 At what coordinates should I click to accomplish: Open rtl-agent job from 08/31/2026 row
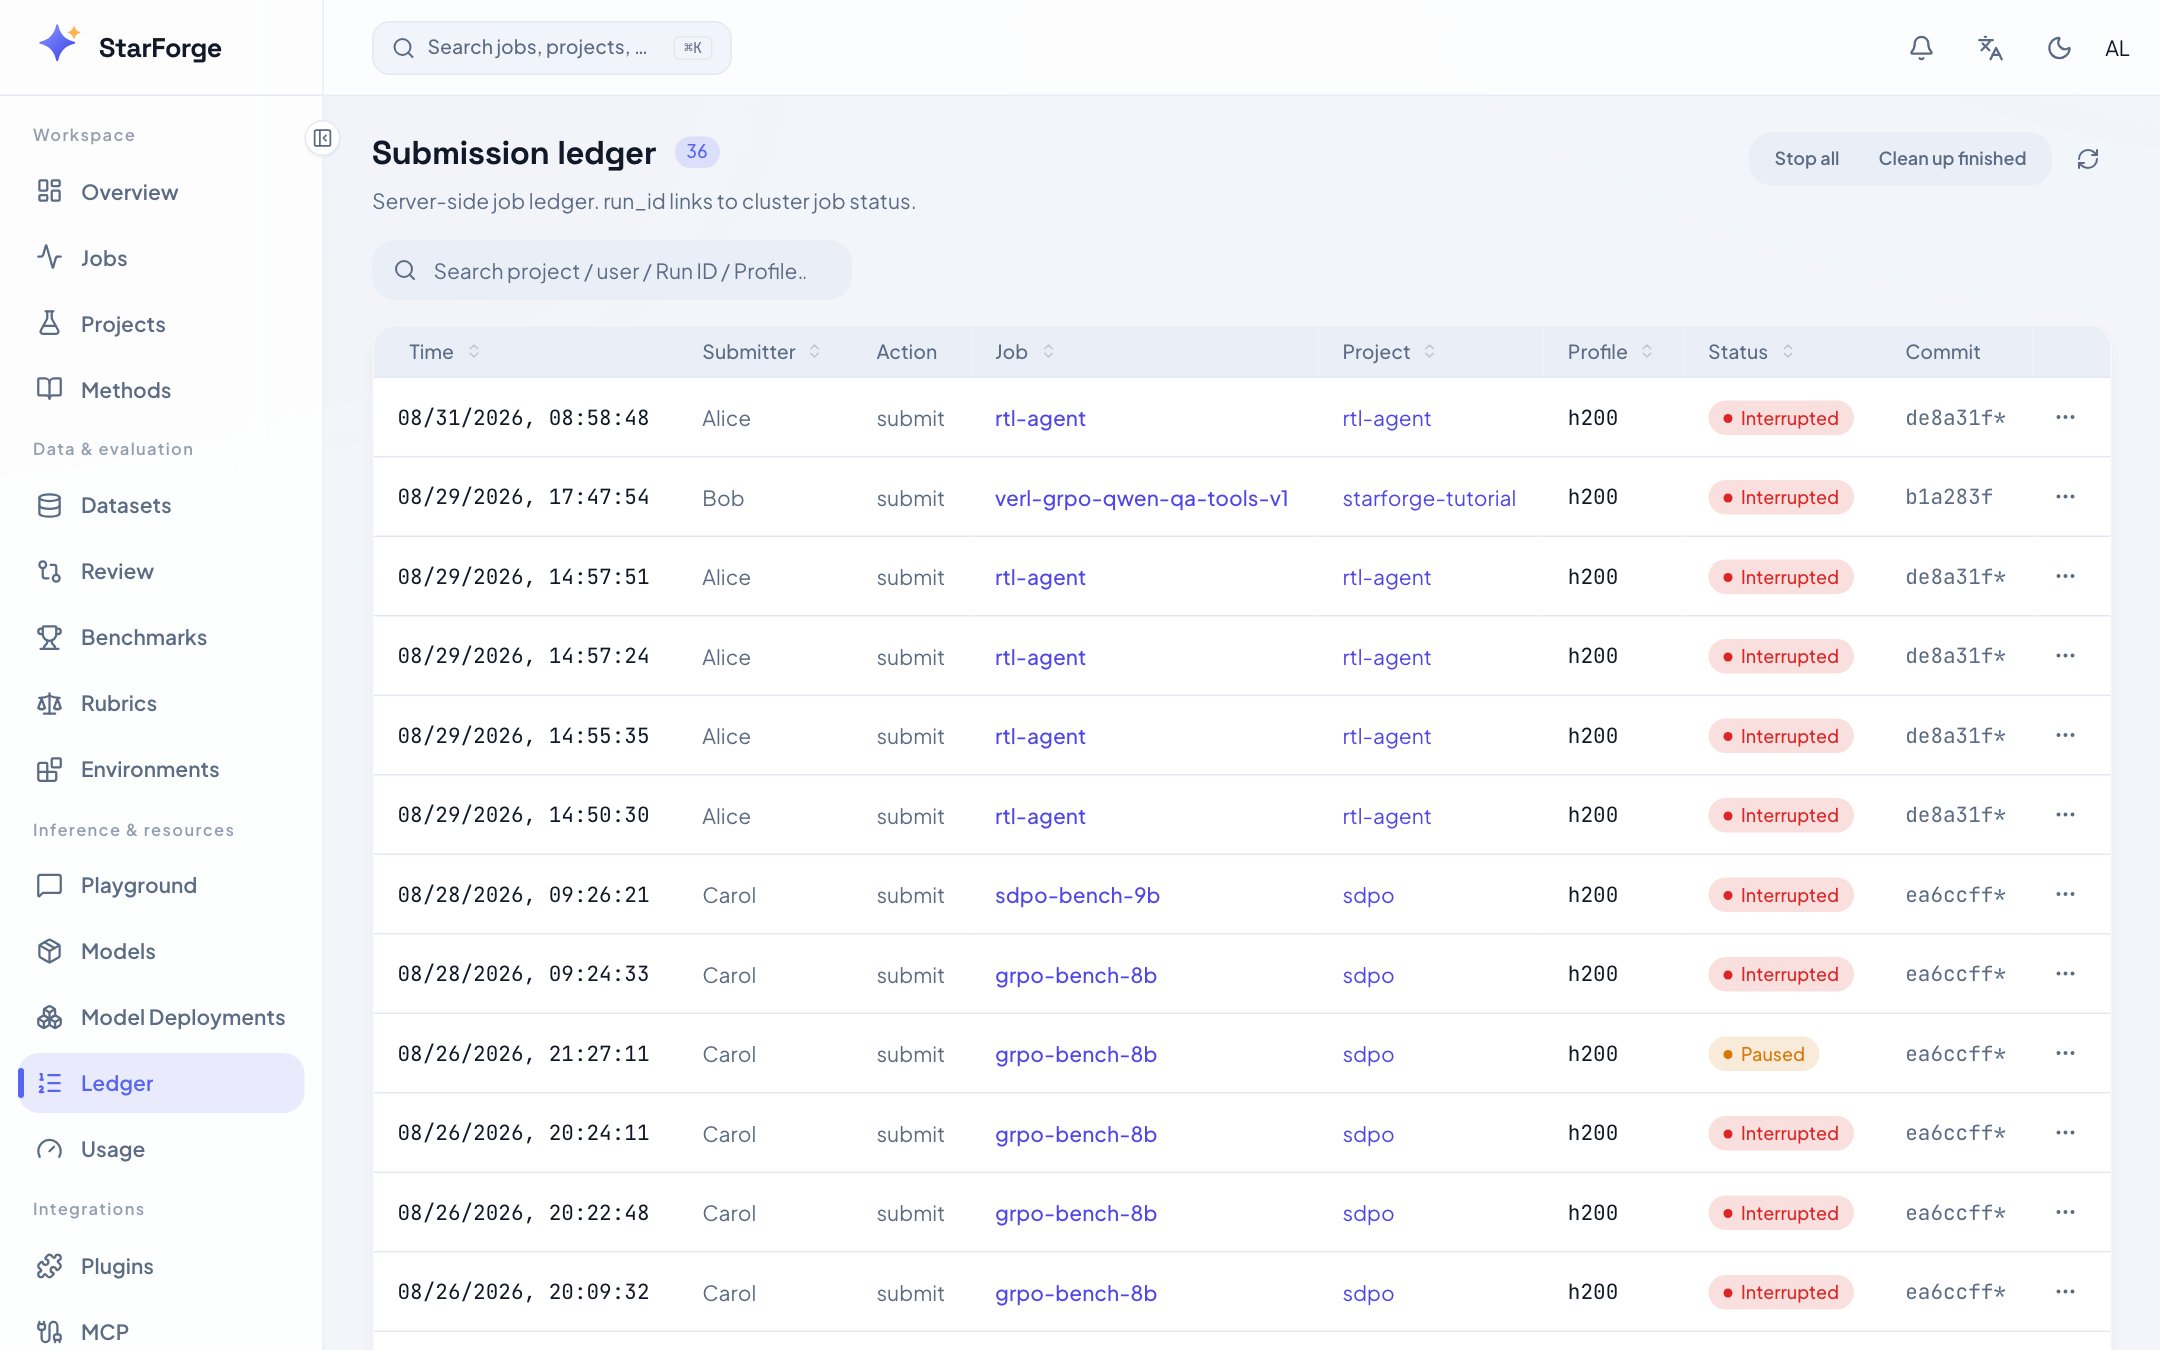click(x=1040, y=418)
